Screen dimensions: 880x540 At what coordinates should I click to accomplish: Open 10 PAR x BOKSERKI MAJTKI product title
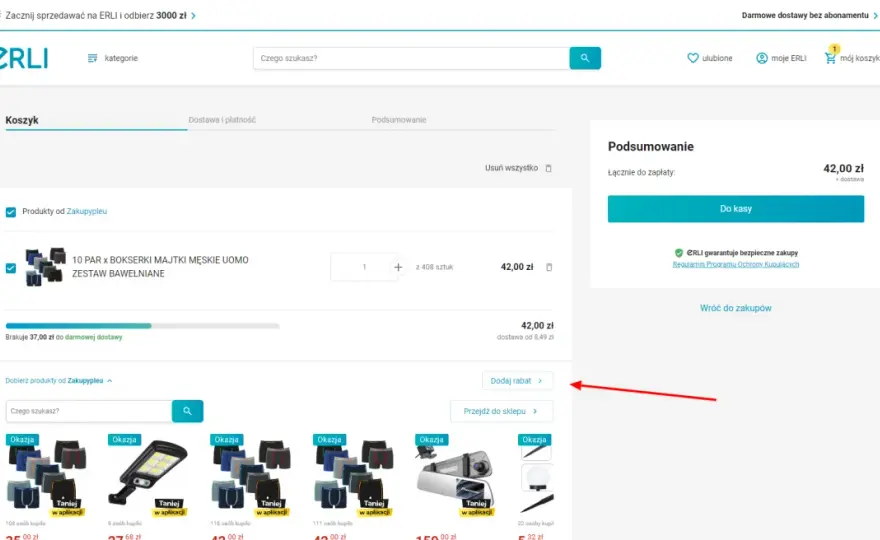[161, 267]
